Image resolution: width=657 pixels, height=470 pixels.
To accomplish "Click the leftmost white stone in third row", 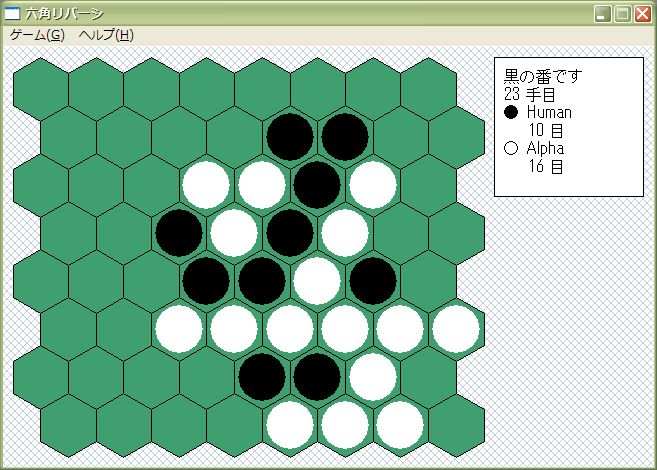I will pyautogui.click(x=207, y=185).
